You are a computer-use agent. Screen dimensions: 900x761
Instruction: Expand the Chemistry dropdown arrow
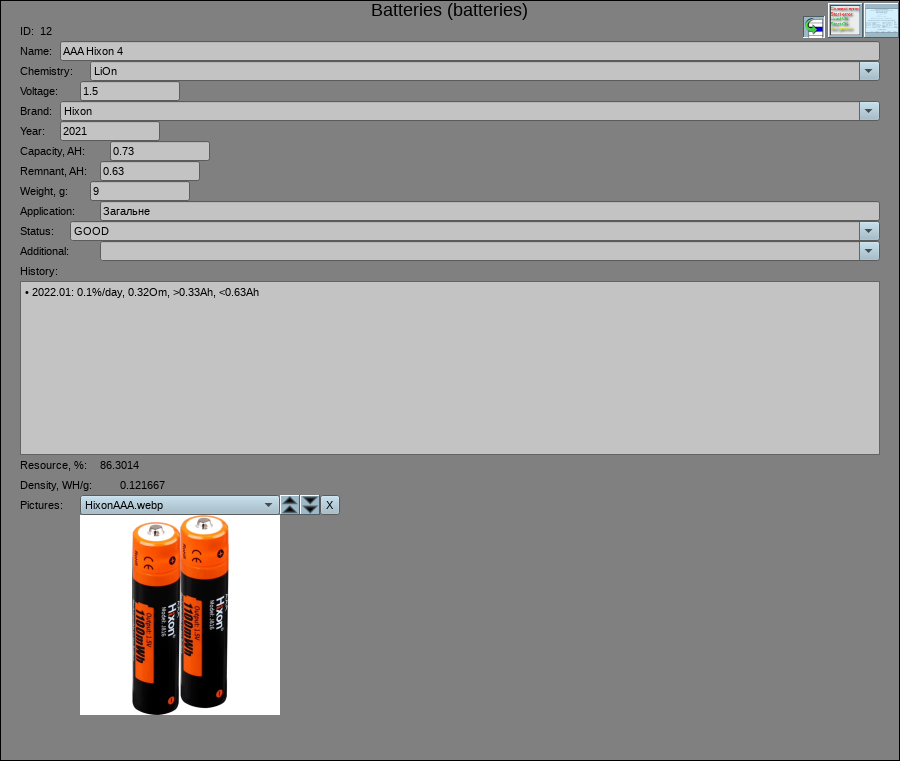click(x=869, y=71)
